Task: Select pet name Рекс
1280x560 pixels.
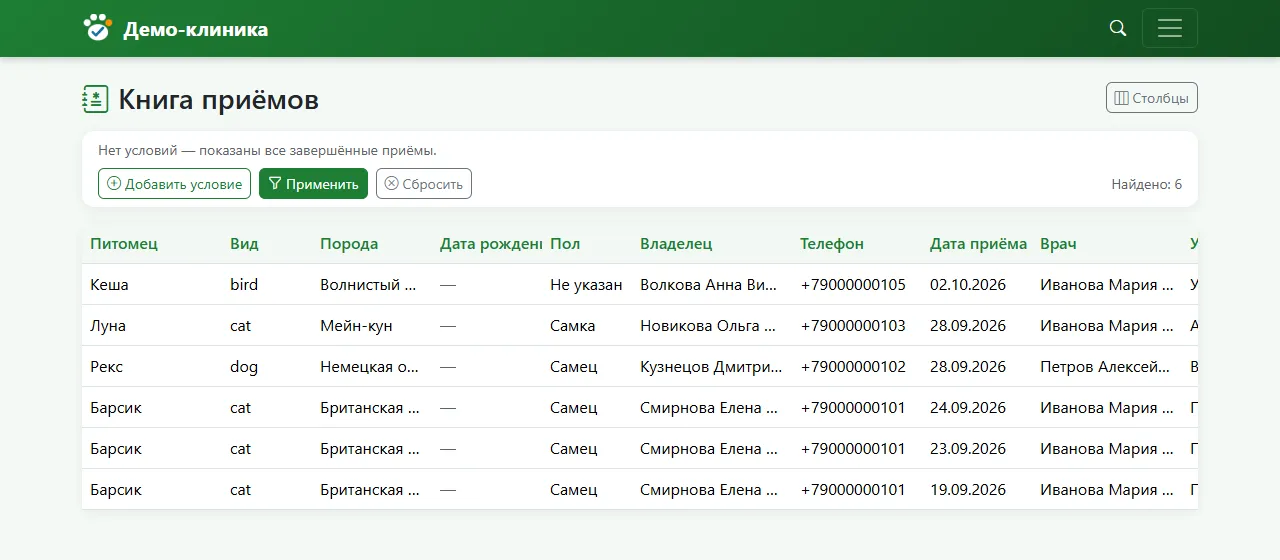Action: tap(106, 367)
